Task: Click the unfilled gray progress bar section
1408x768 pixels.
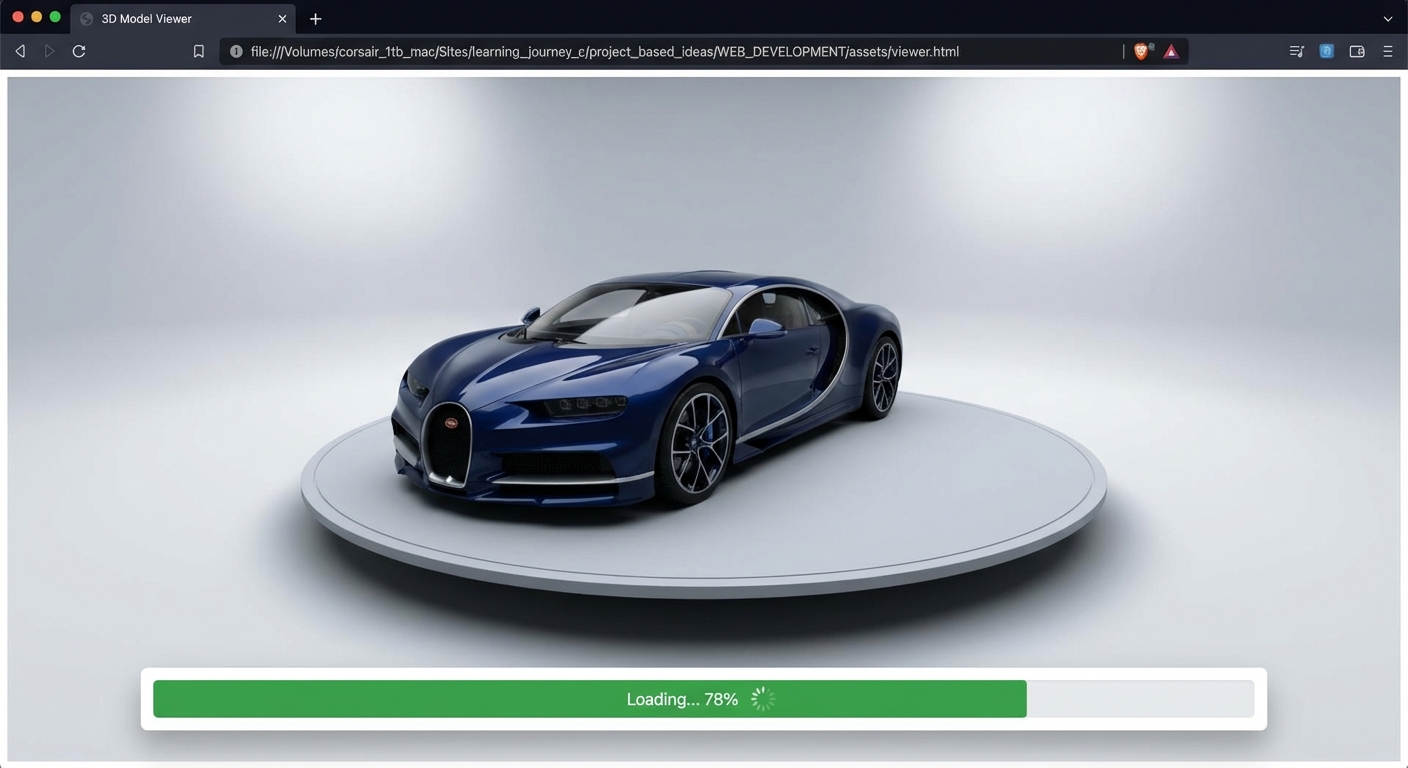Action: tap(1140, 699)
